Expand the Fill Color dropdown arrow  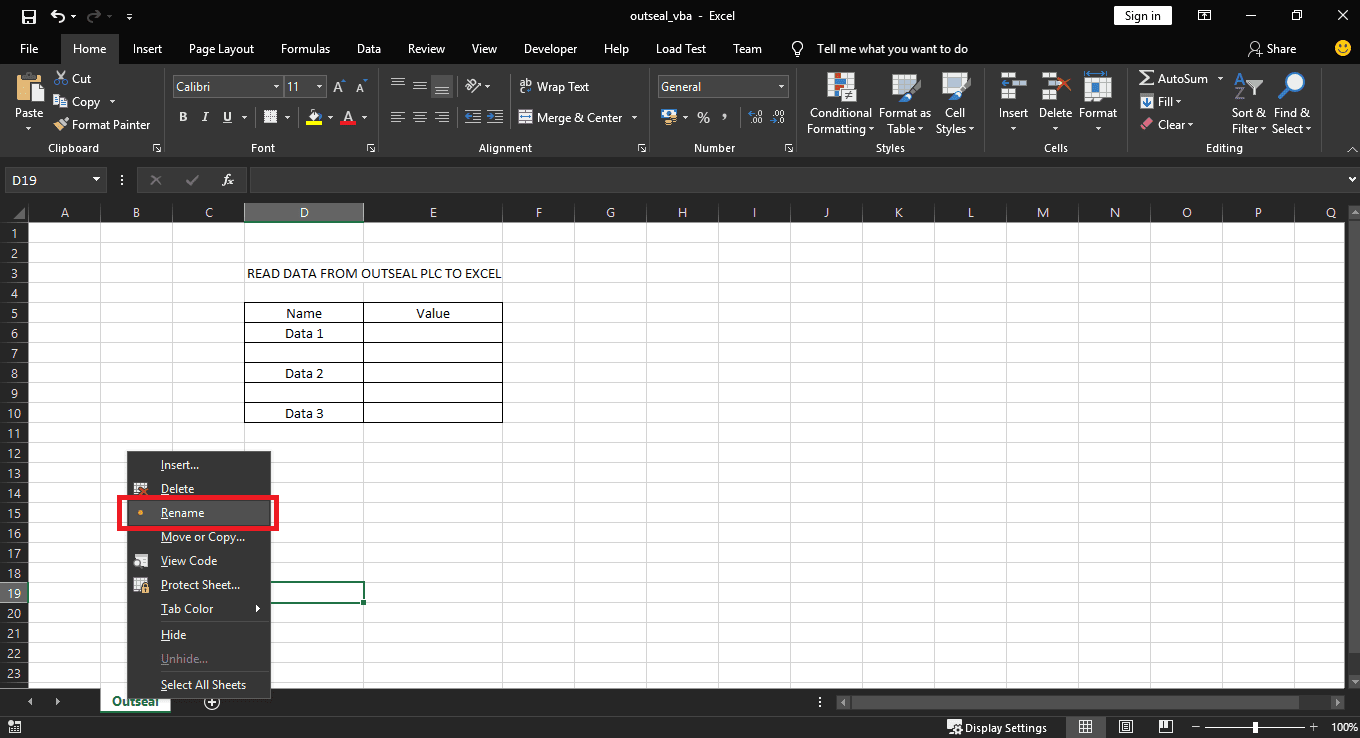330,117
